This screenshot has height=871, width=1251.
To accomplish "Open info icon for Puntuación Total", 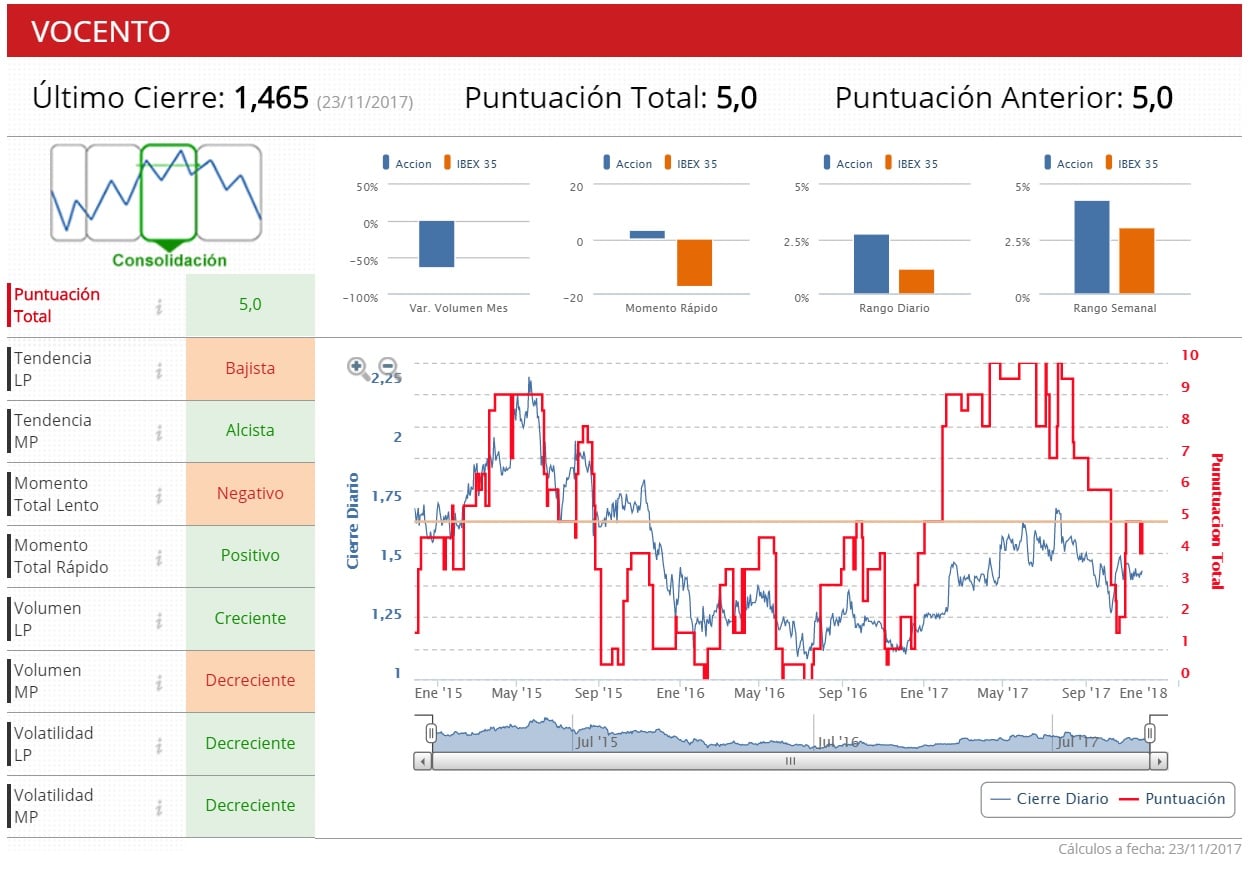I will coord(159,306).
